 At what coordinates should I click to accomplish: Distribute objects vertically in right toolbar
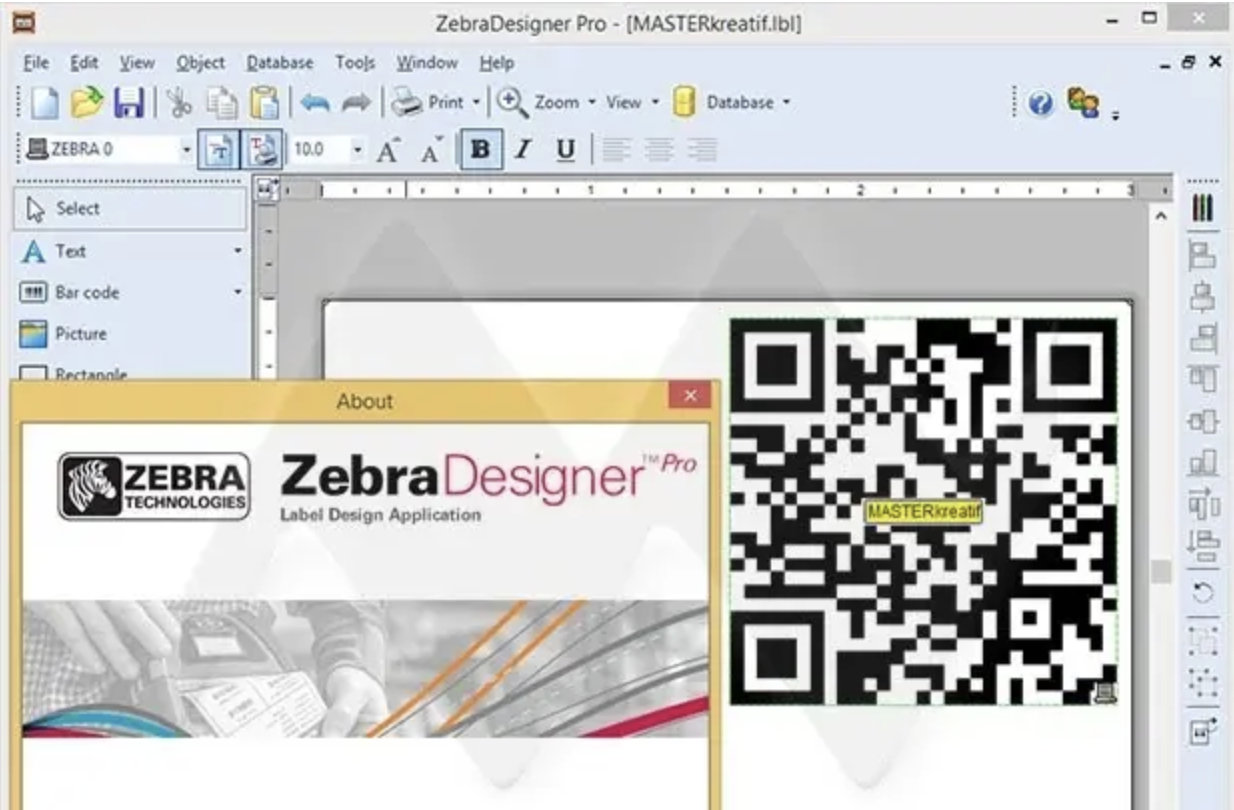tap(1203, 545)
